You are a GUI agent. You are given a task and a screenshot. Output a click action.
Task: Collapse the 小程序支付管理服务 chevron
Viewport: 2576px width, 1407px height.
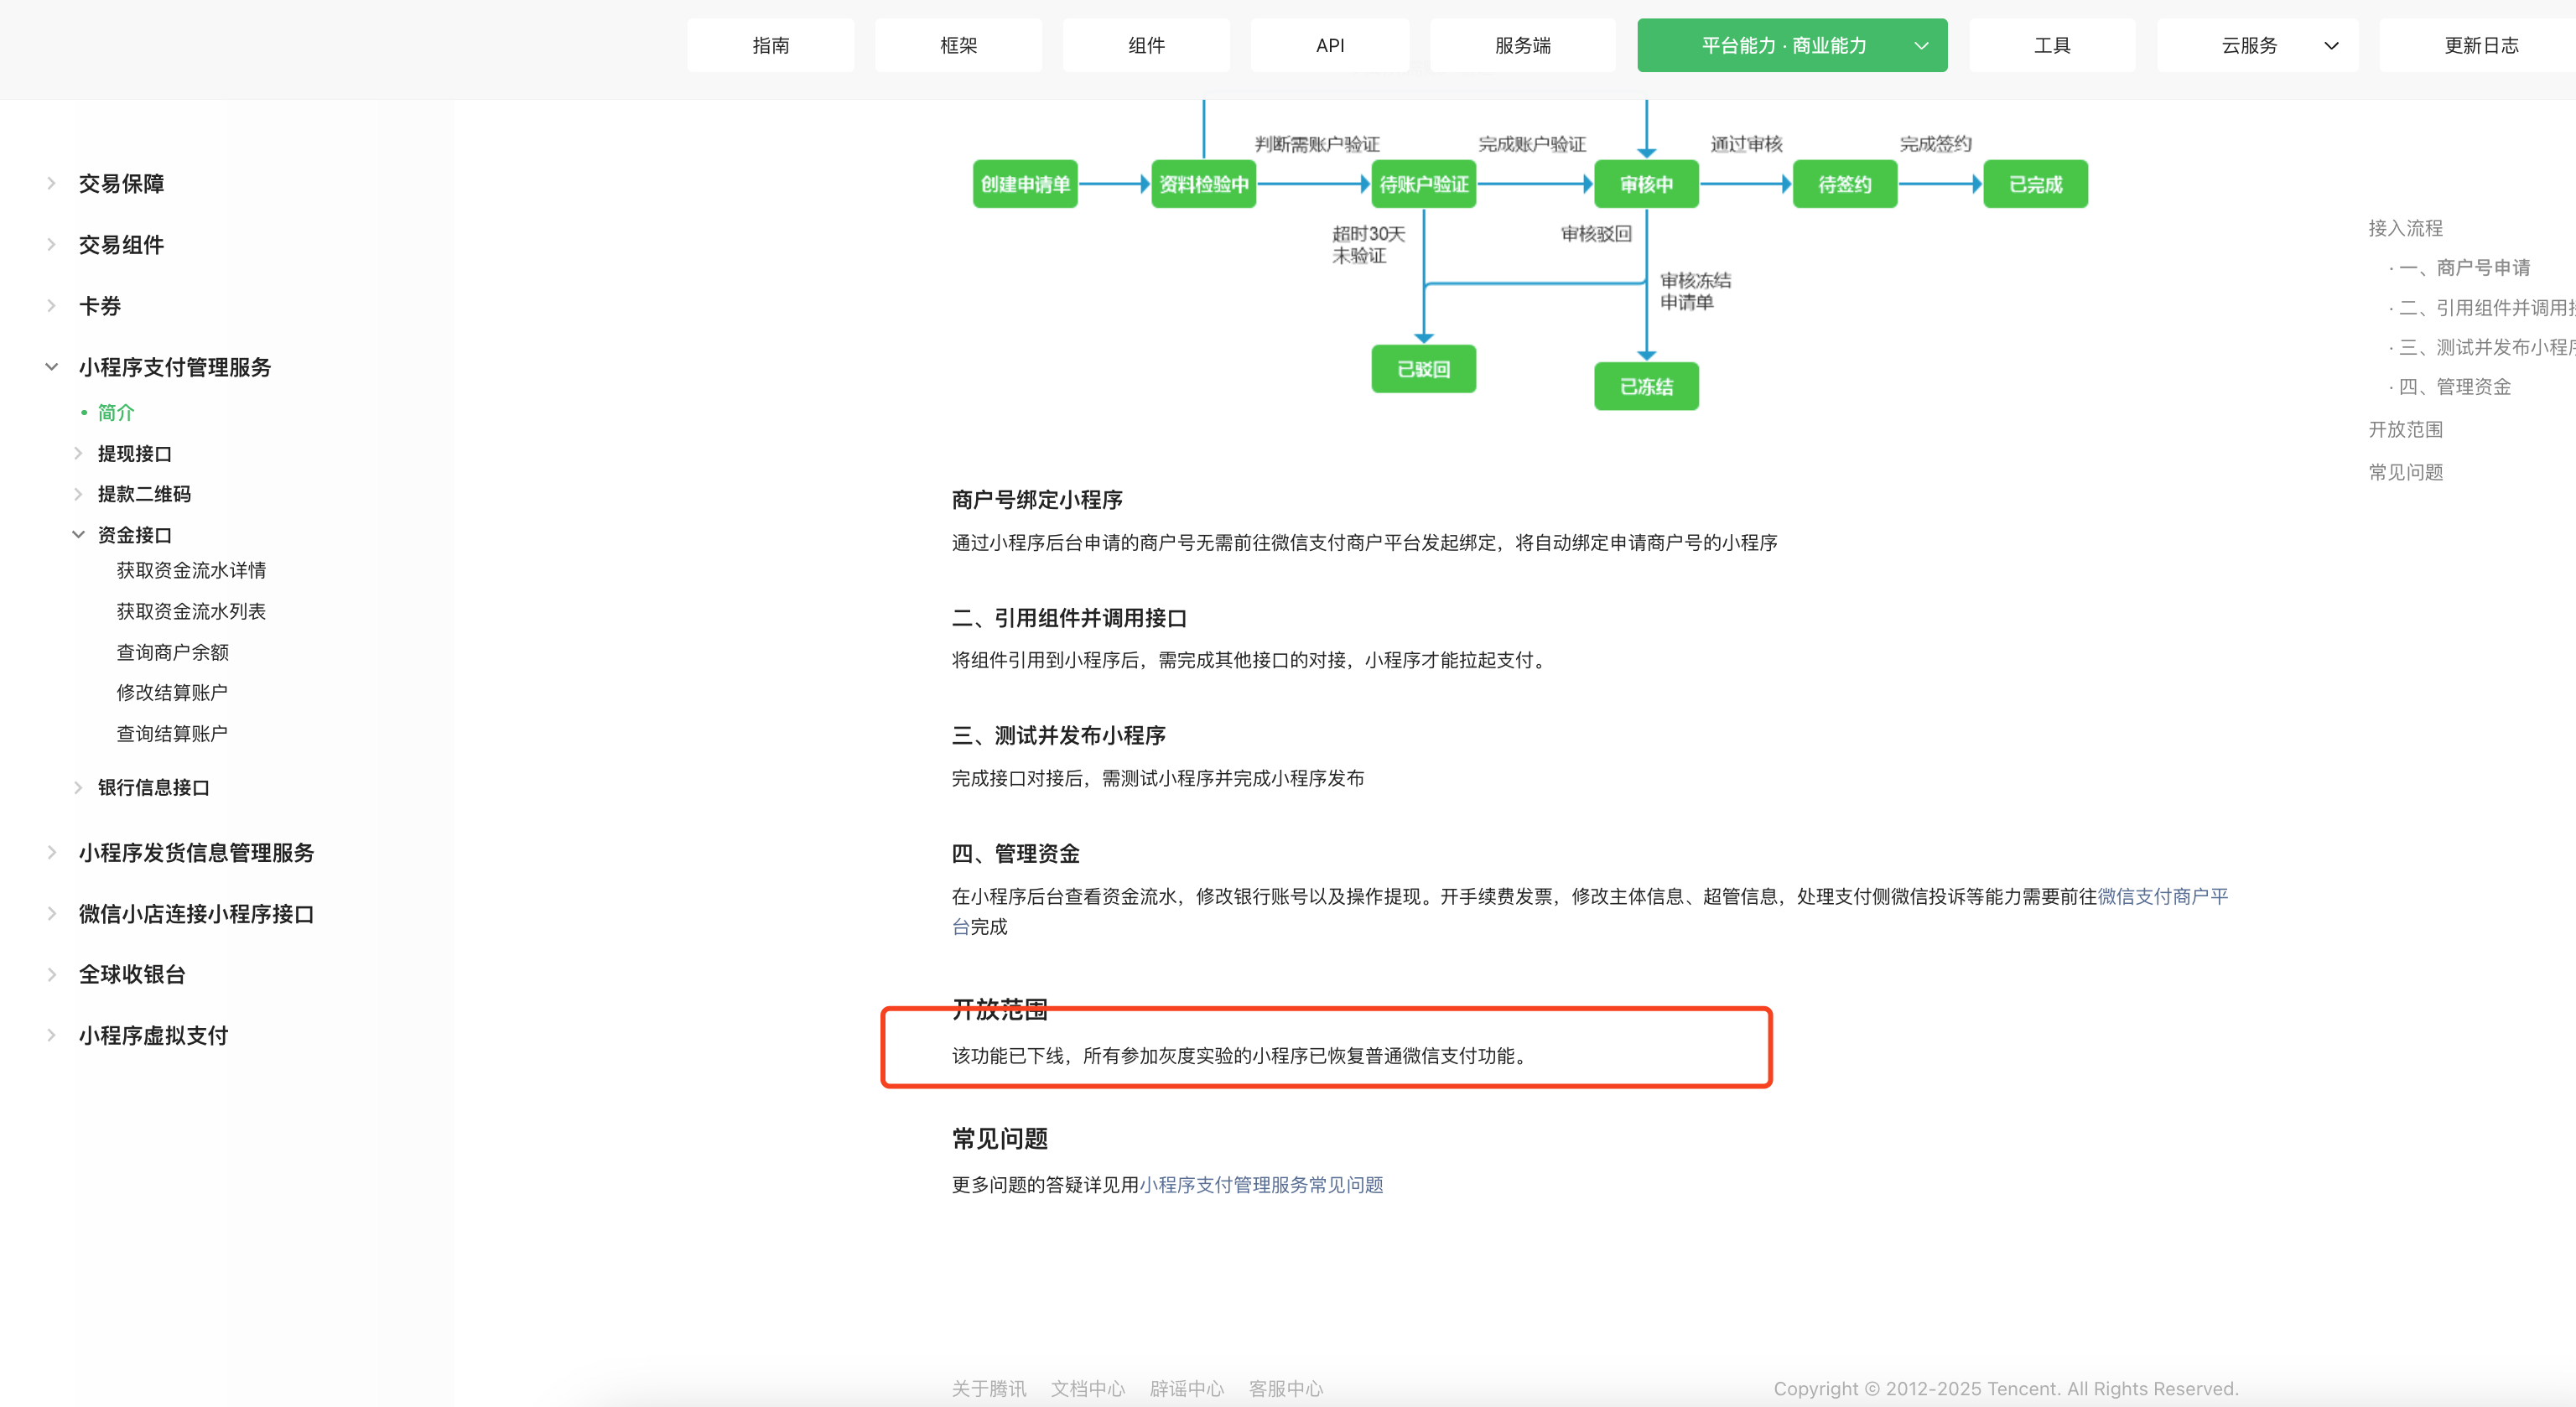[51, 367]
